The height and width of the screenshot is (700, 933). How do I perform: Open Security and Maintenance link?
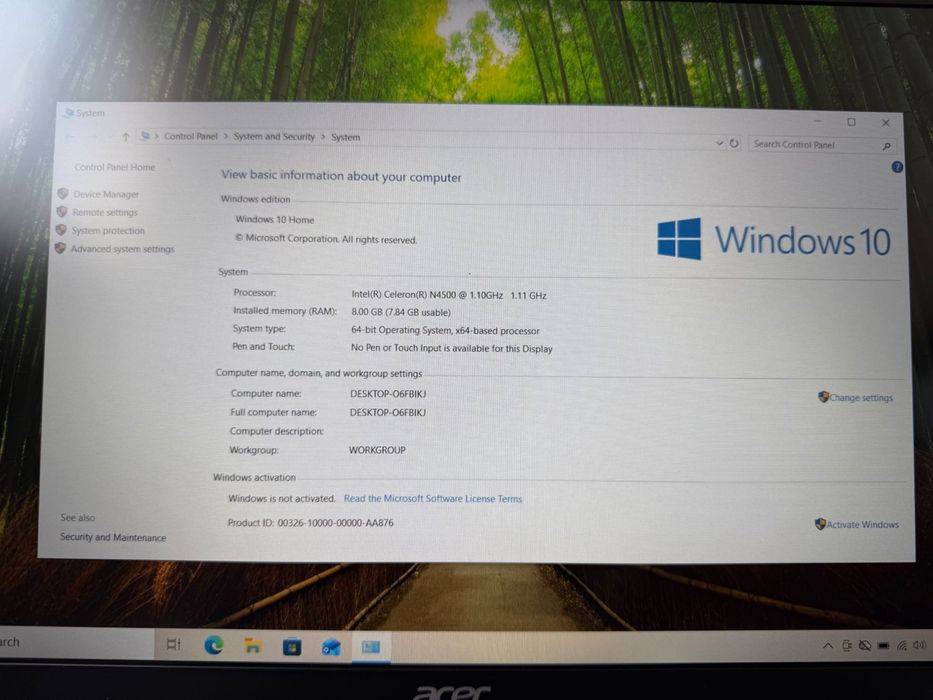tap(113, 538)
